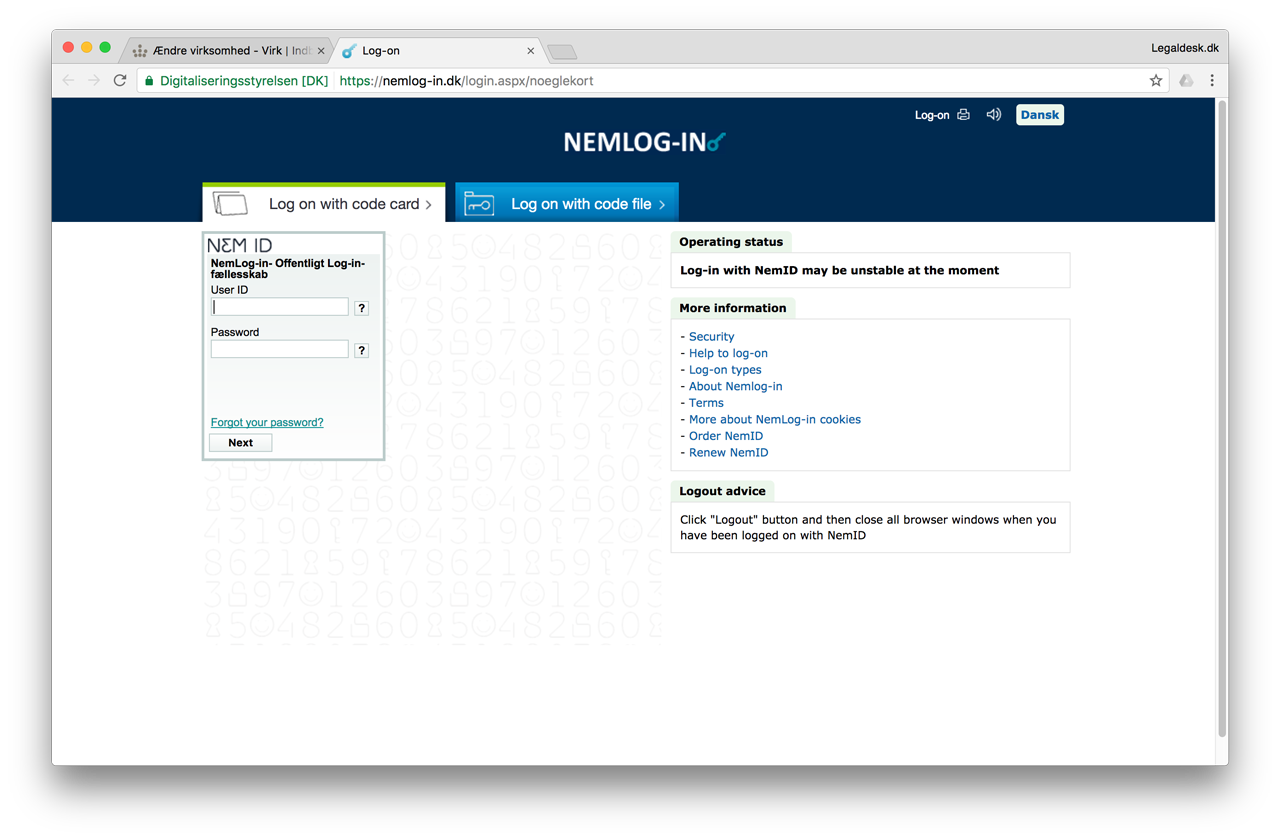Click the code card icon
1280x839 pixels.
pyautogui.click(x=230, y=203)
